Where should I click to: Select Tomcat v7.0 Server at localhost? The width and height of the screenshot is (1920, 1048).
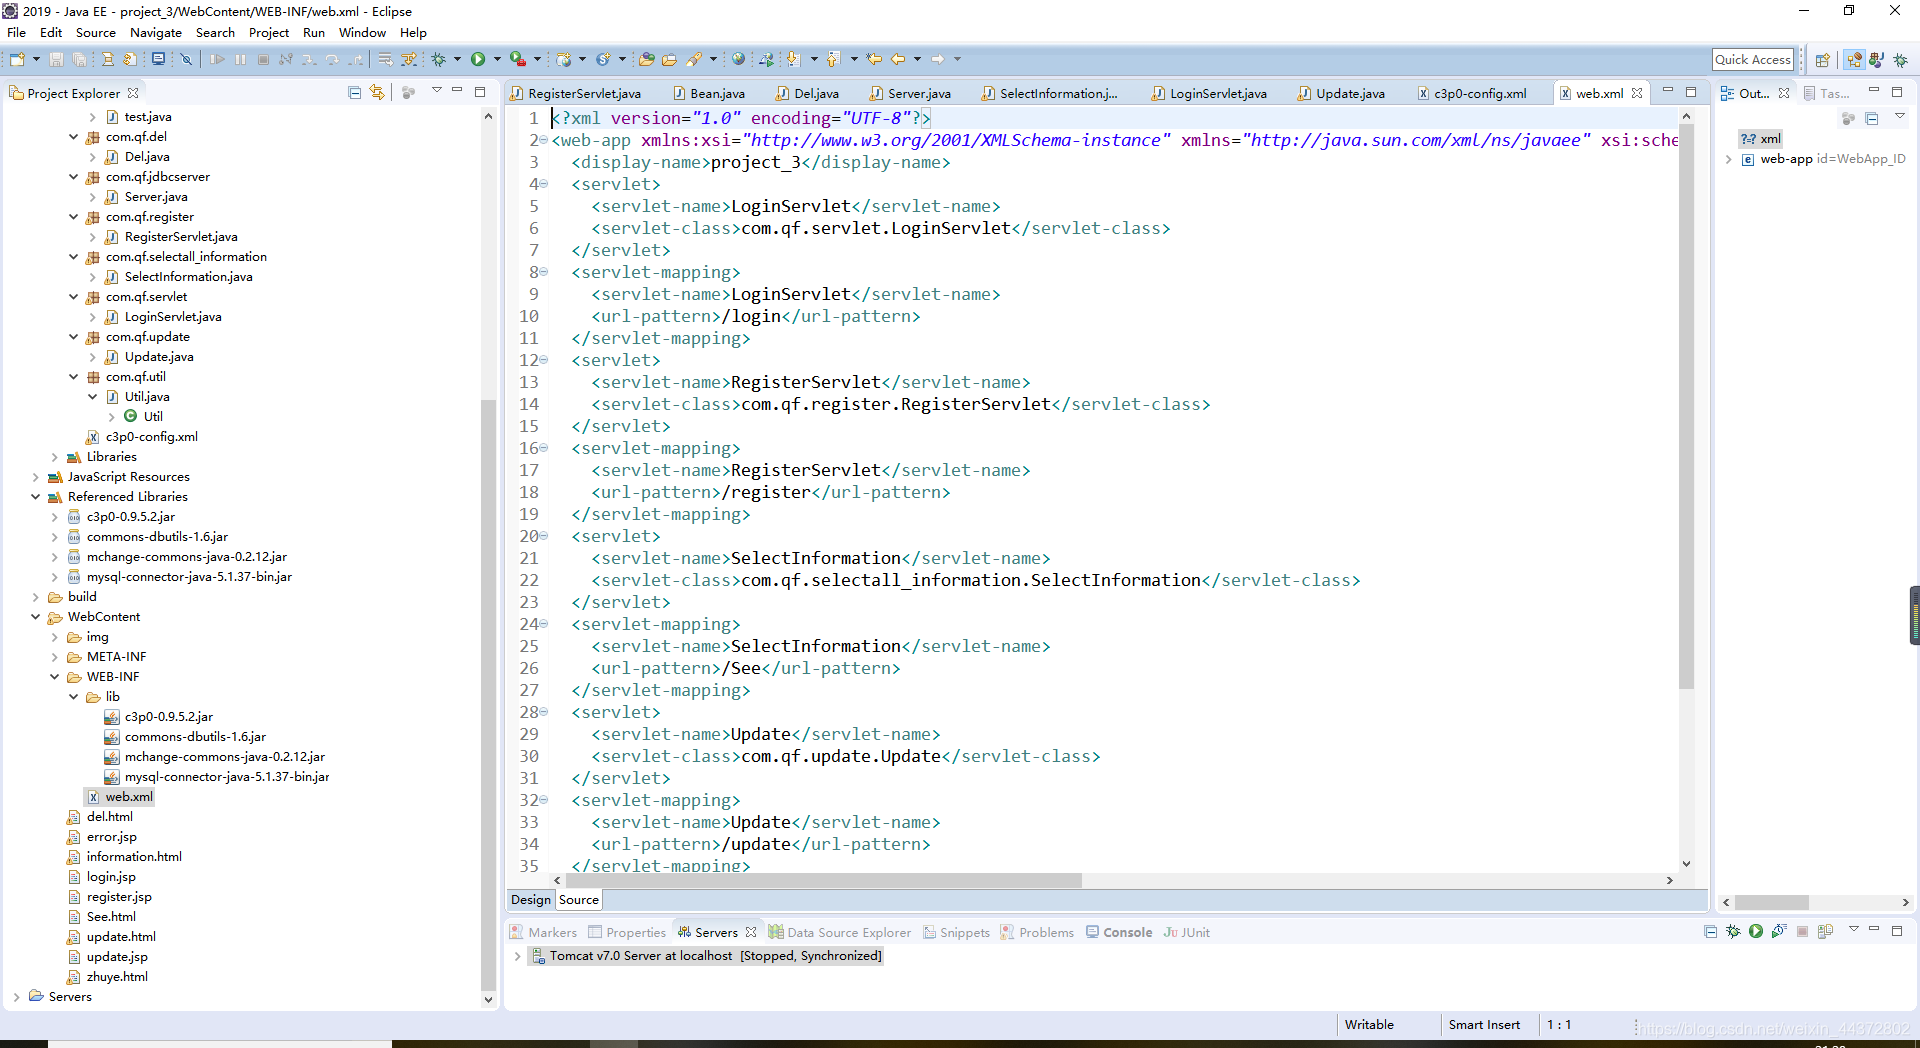706,956
